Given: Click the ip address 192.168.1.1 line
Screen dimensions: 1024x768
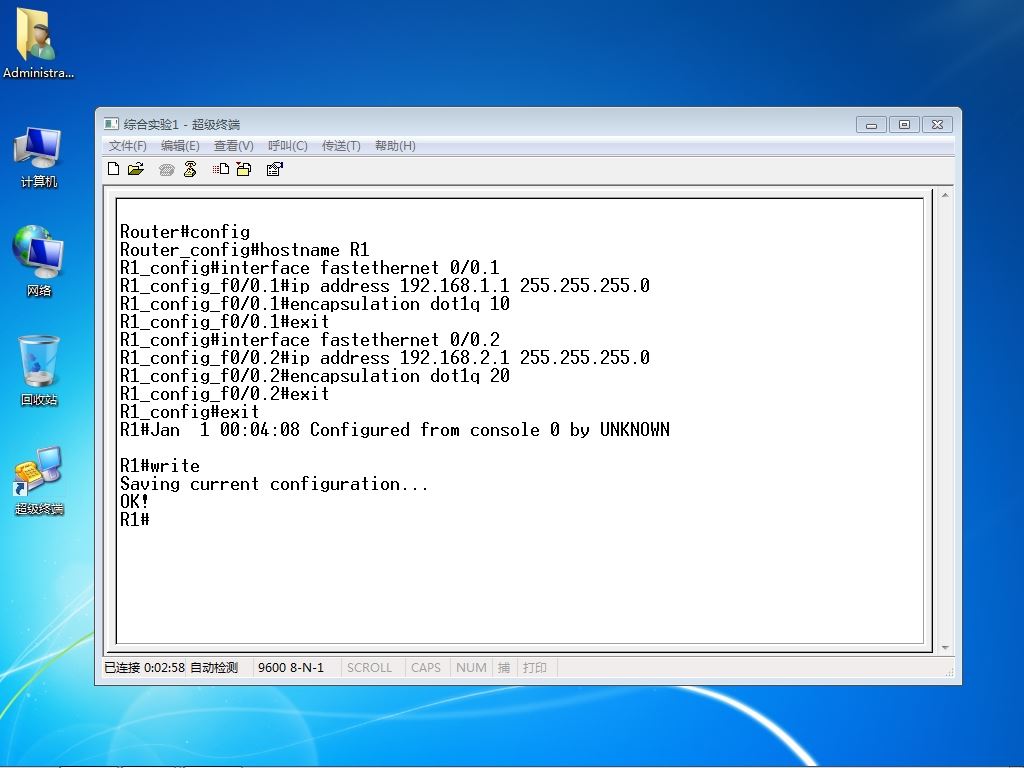Looking at the screenshot, I should click(385, 286).
